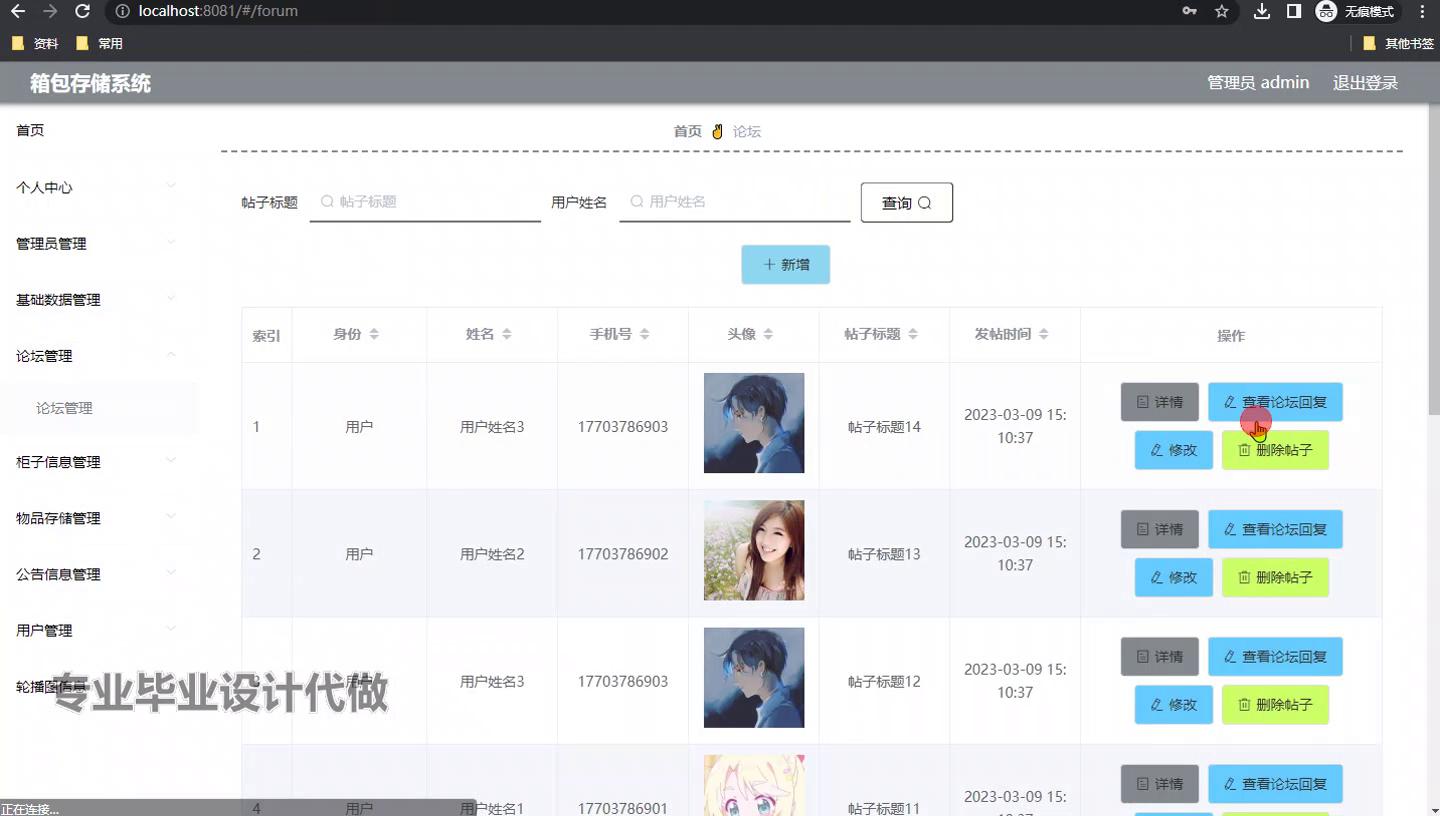Click the avatar thumbnail for 帖子标题14
This screenshot has width=1440, height=816.
(x=754, y=423)
